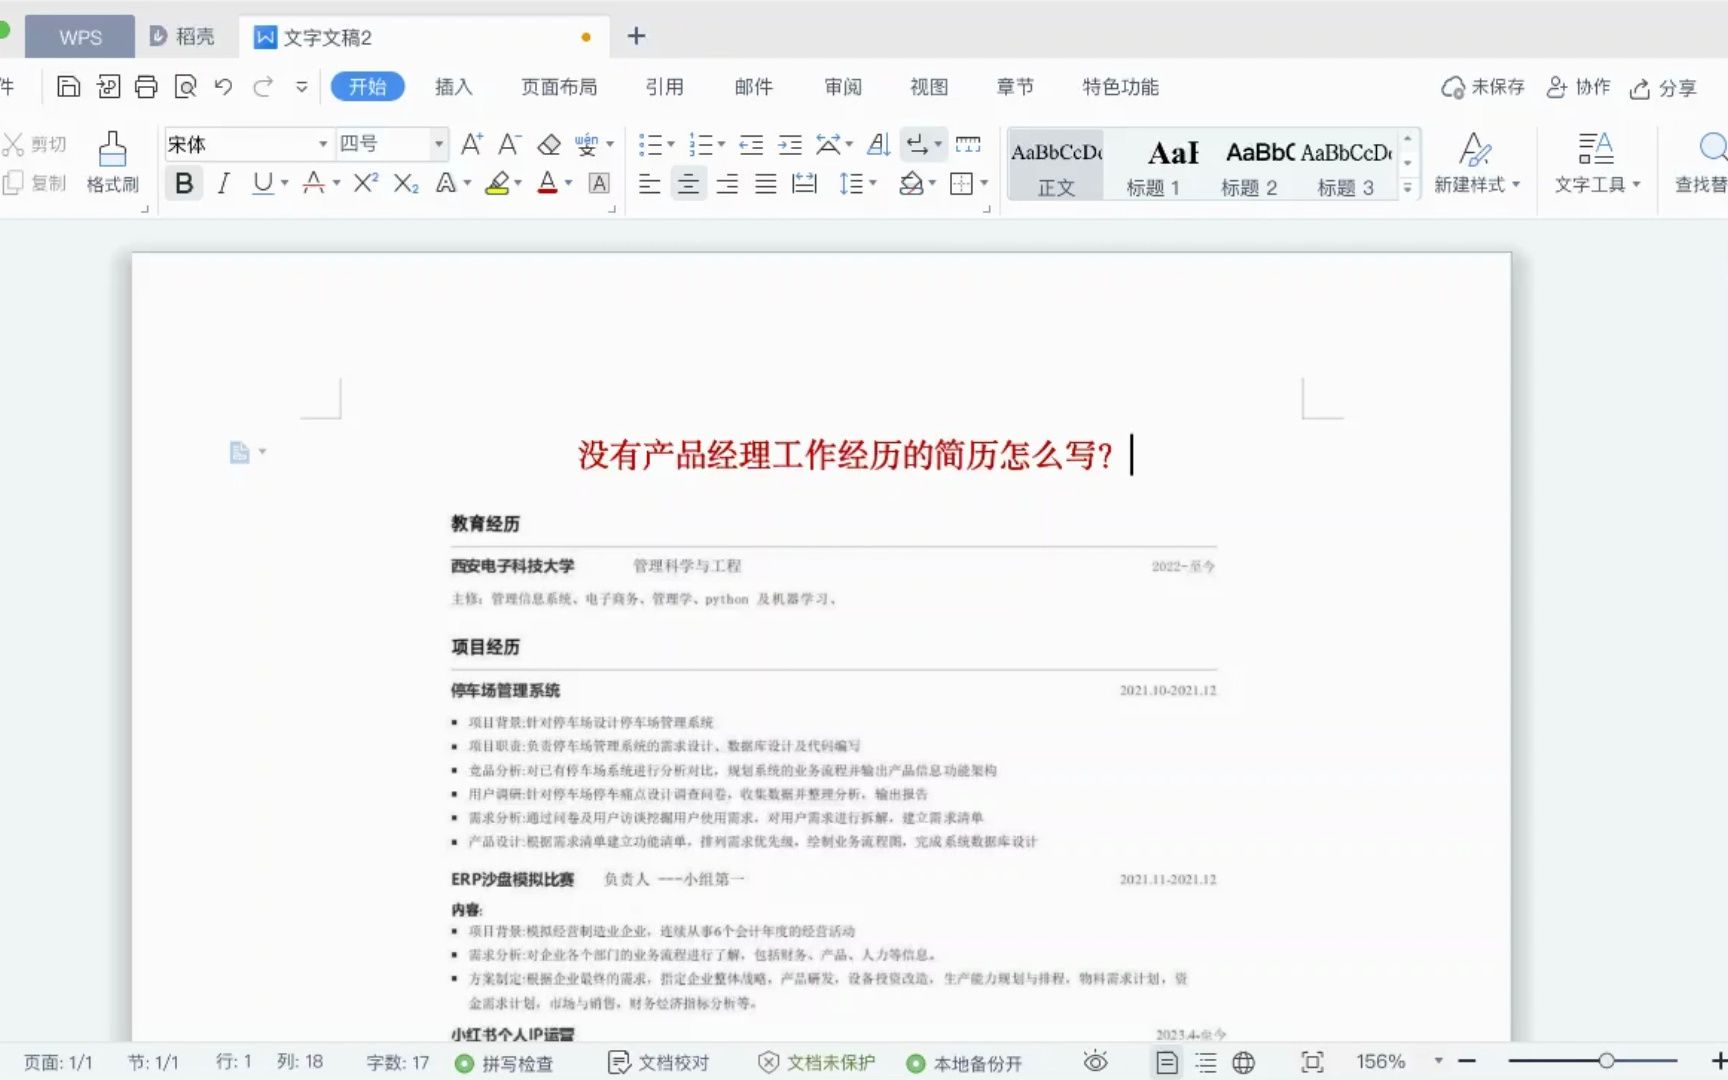Increase paragraph indent
Viewport: 1728px width, 1080px height.
tap(790, 145)
